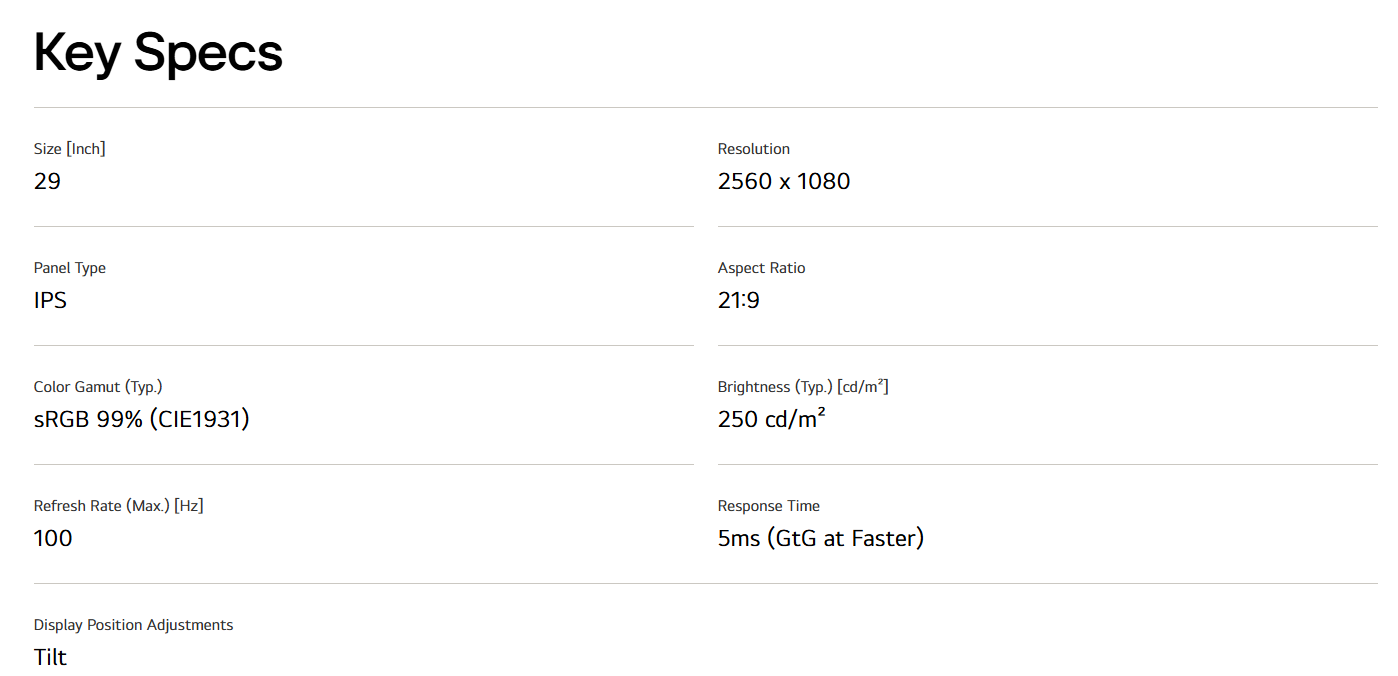Click the Color Gamut (Typ.) label
This screenshot has width=1398, height=676.
(98, 387)
